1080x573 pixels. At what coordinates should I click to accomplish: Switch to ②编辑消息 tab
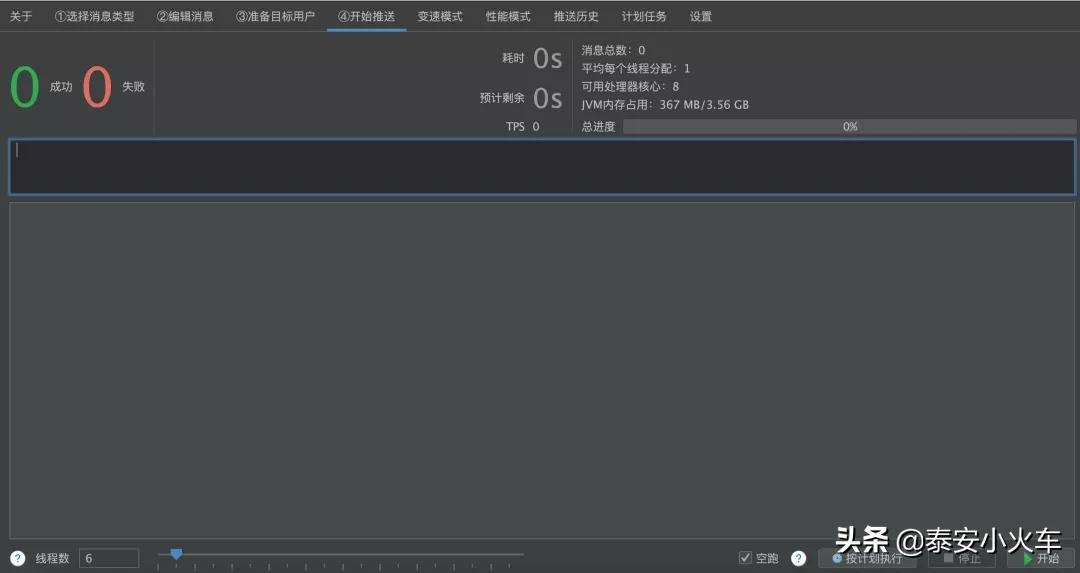click(x=185, y=16)
